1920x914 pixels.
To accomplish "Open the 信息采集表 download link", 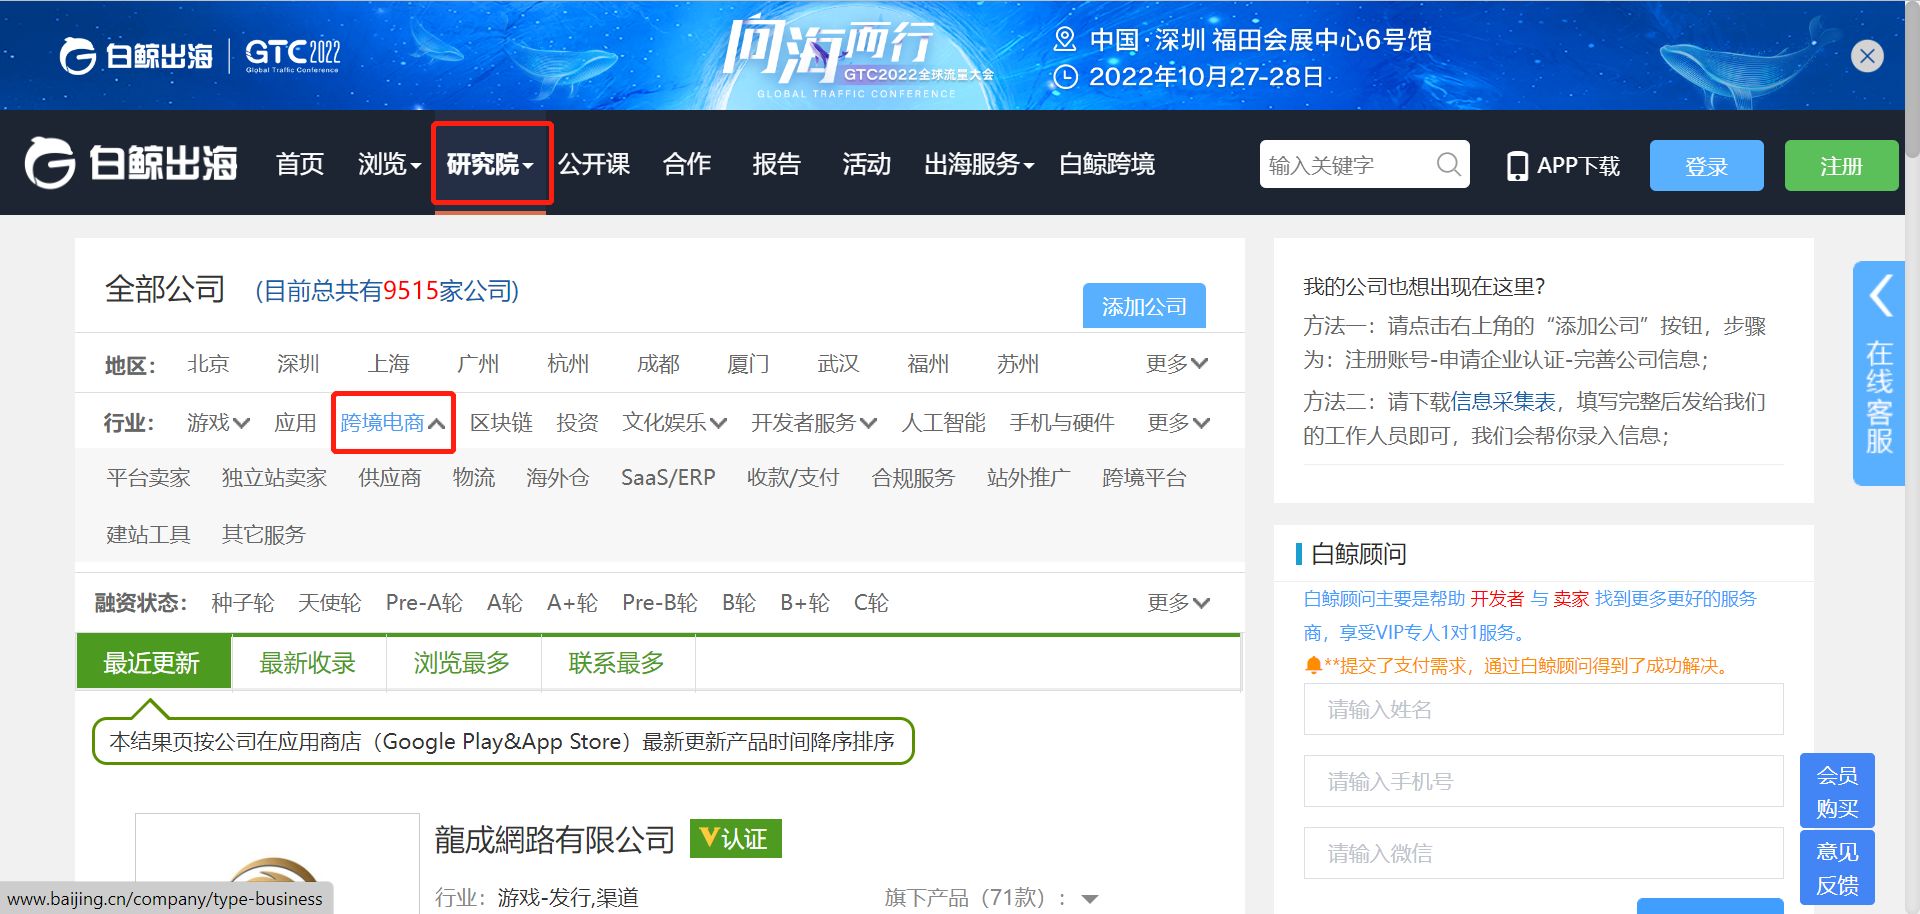I will pos(1503,402).
